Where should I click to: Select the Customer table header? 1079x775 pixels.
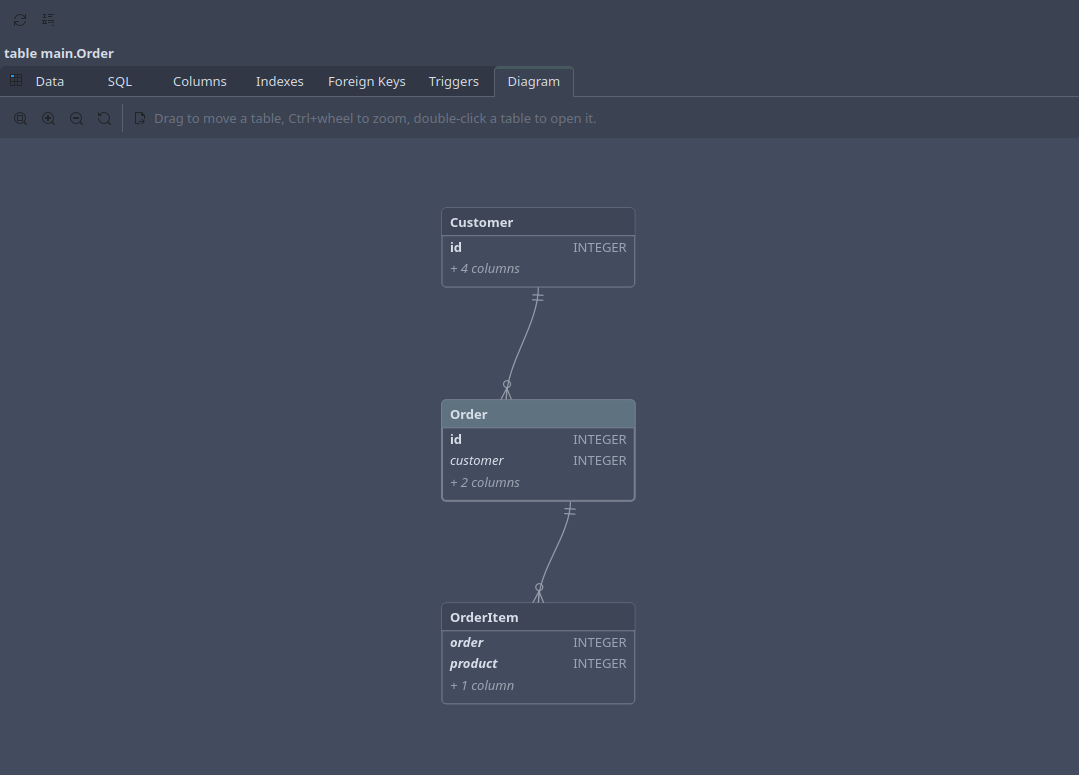(x=538, y=222)
